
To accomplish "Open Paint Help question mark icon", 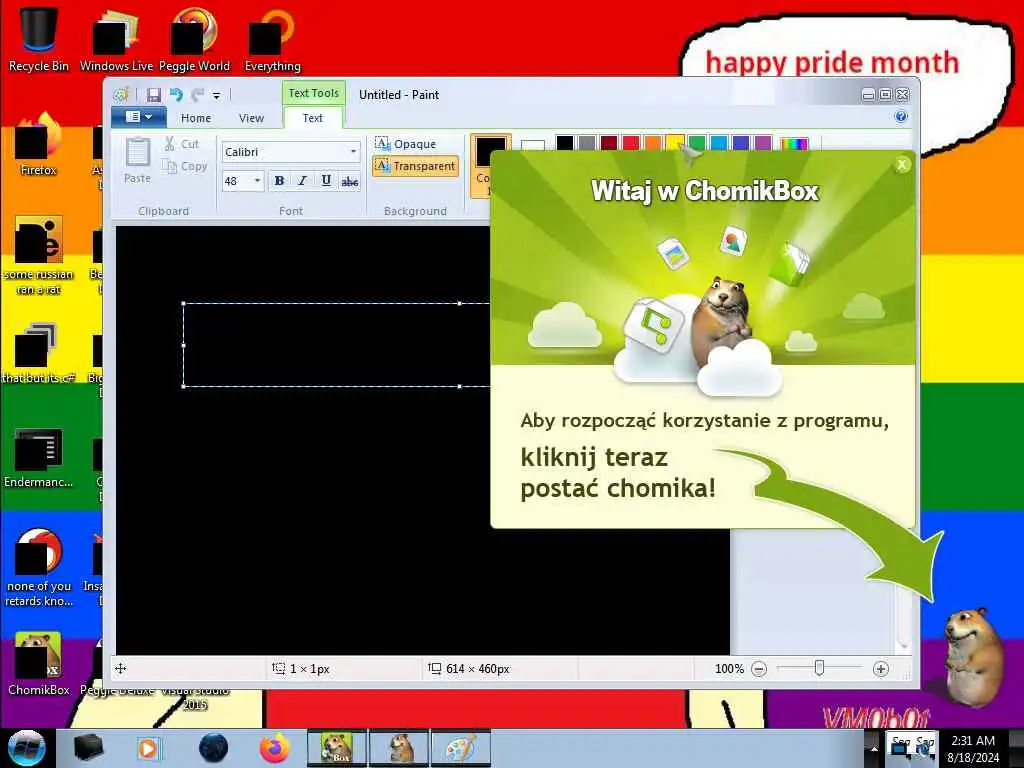I will pyautogui.click(x=901, y=117).
